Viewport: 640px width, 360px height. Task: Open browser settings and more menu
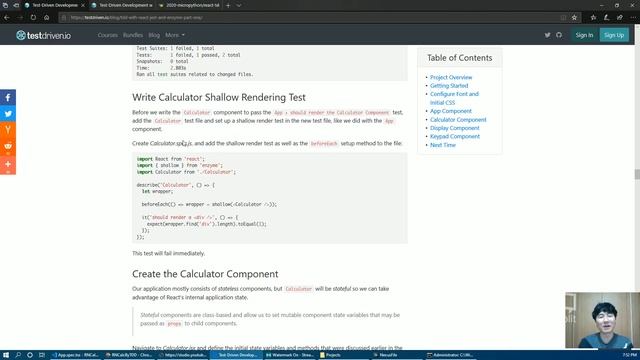[633, 18]
